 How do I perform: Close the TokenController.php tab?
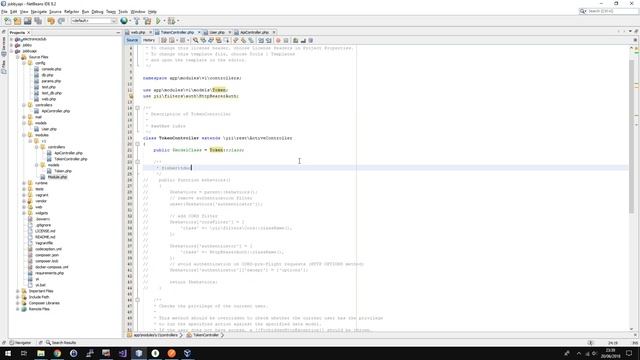199,32
